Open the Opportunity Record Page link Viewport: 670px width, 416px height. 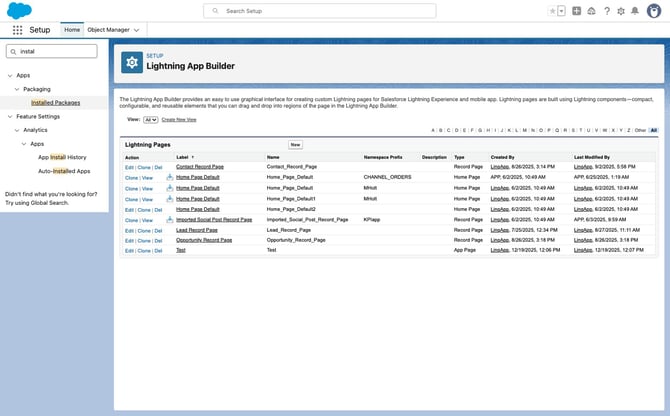click(204, 240)
